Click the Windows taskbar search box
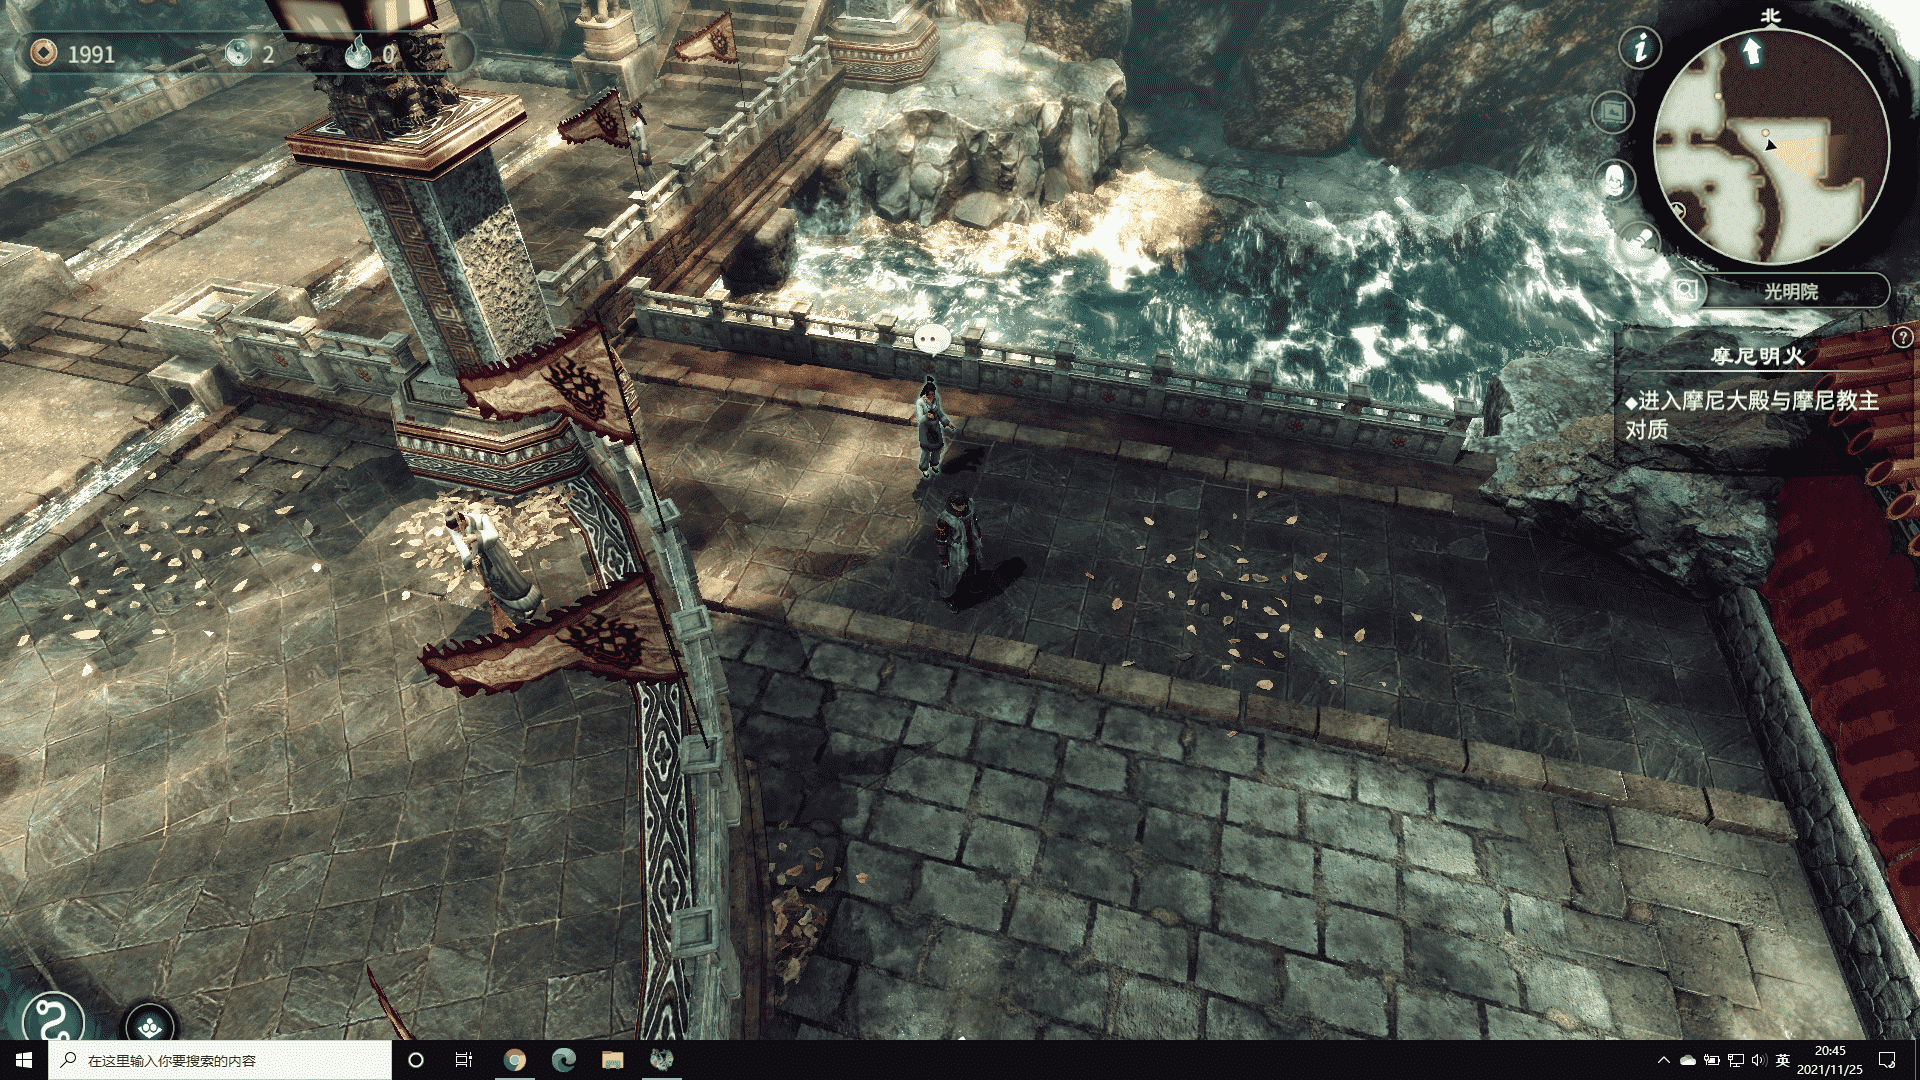 coord(220,1060)
